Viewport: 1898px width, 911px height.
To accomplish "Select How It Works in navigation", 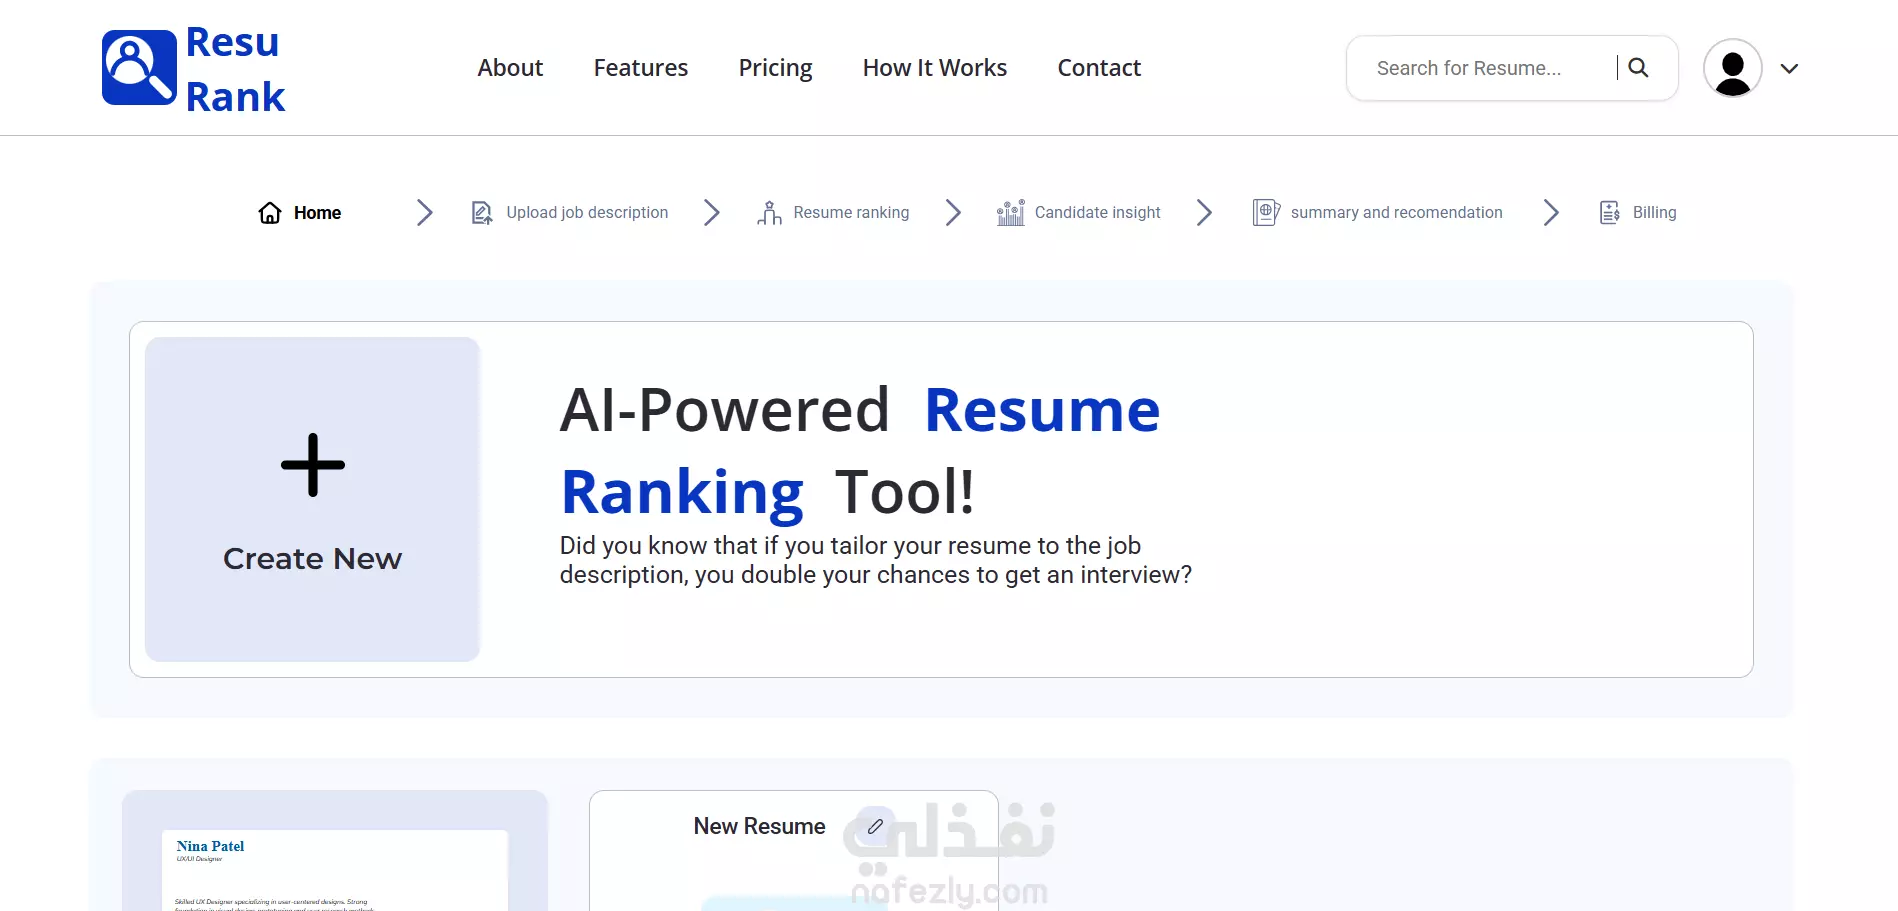I will [x=935, y=68].
